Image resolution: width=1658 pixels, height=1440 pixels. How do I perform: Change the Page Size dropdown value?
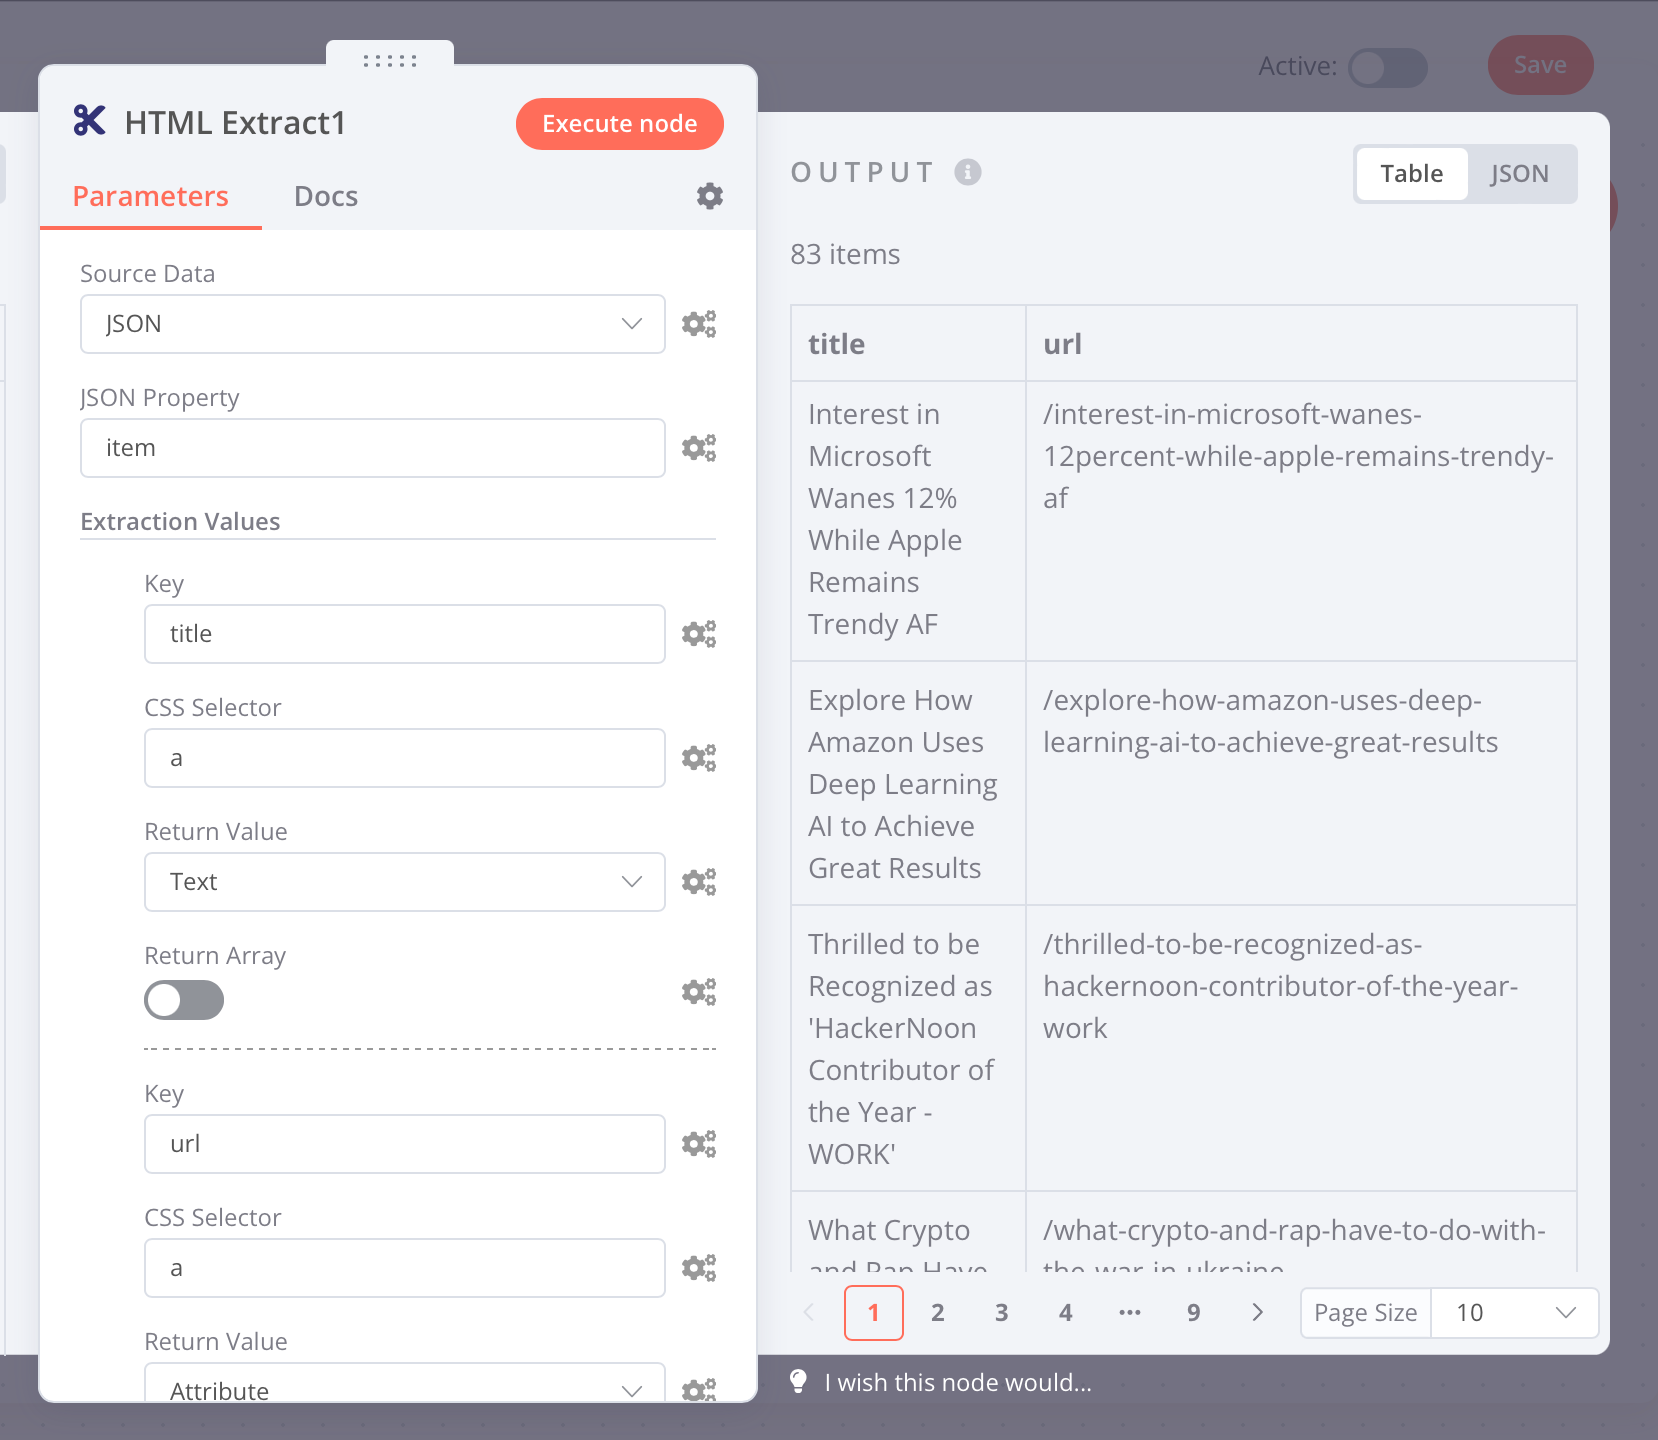[1513, 1312]
